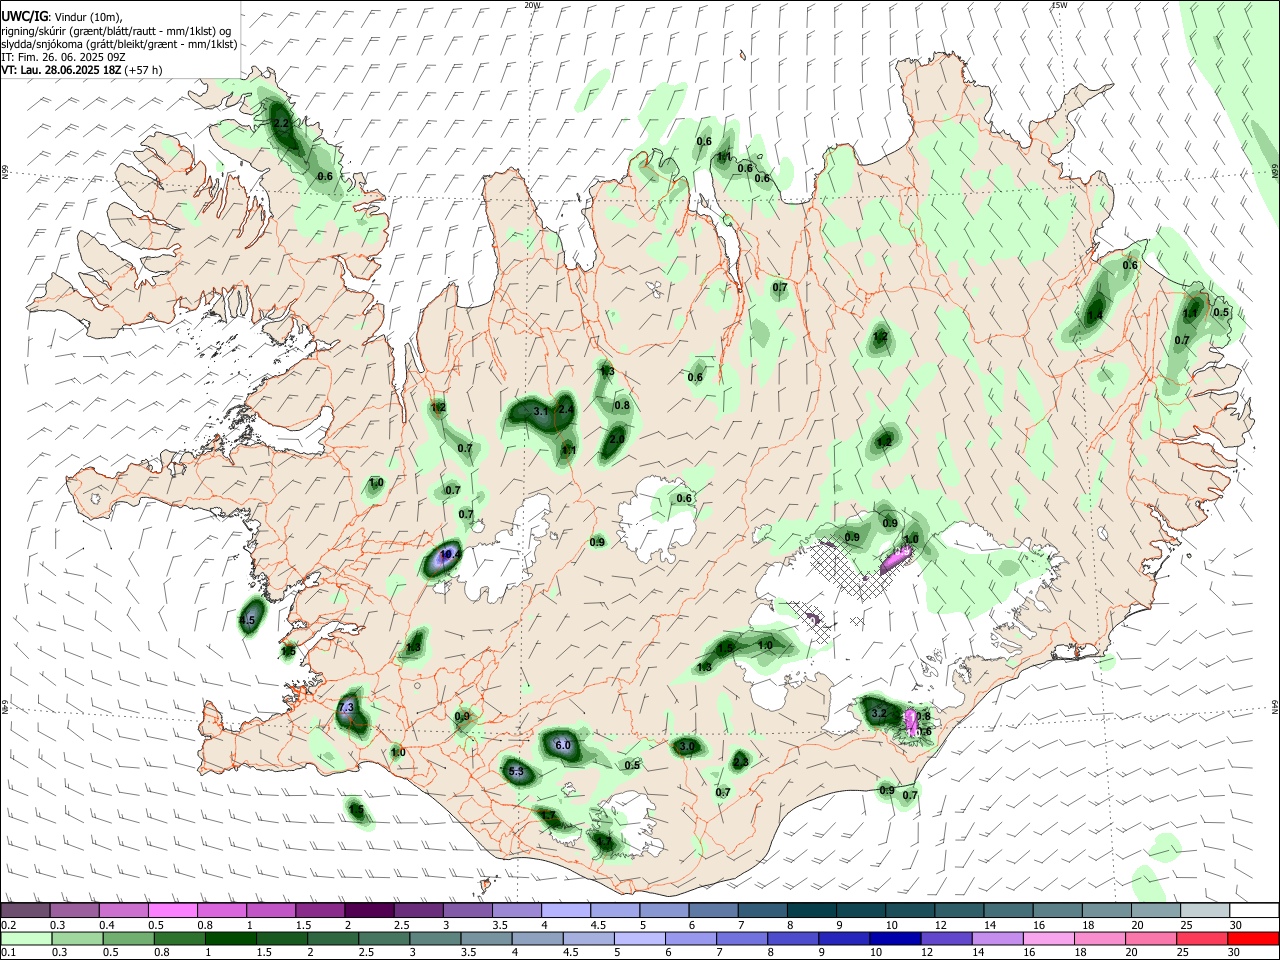1280x960 pixels.
Task: Click the 'UWC/IG: Vindur (10m)' title text
Action: coord(61,16)
